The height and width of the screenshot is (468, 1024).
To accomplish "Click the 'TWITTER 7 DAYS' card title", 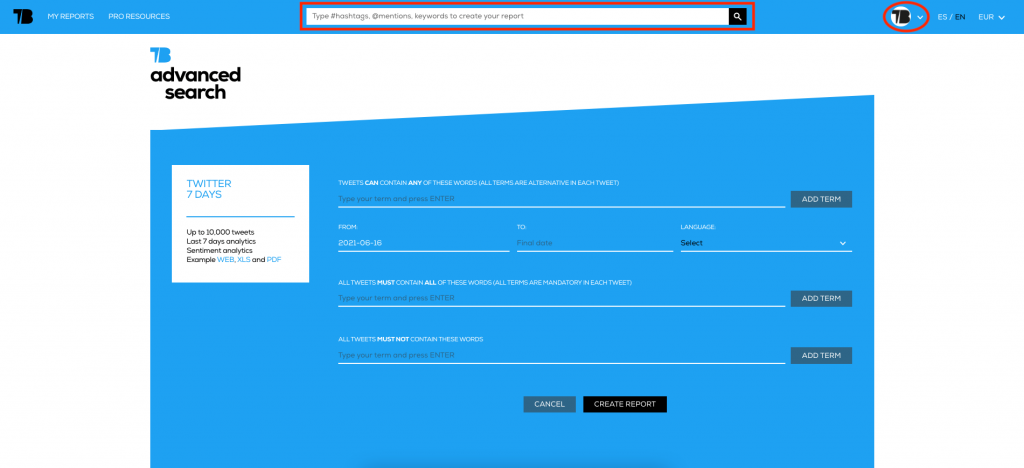I will tap(209, 189).
